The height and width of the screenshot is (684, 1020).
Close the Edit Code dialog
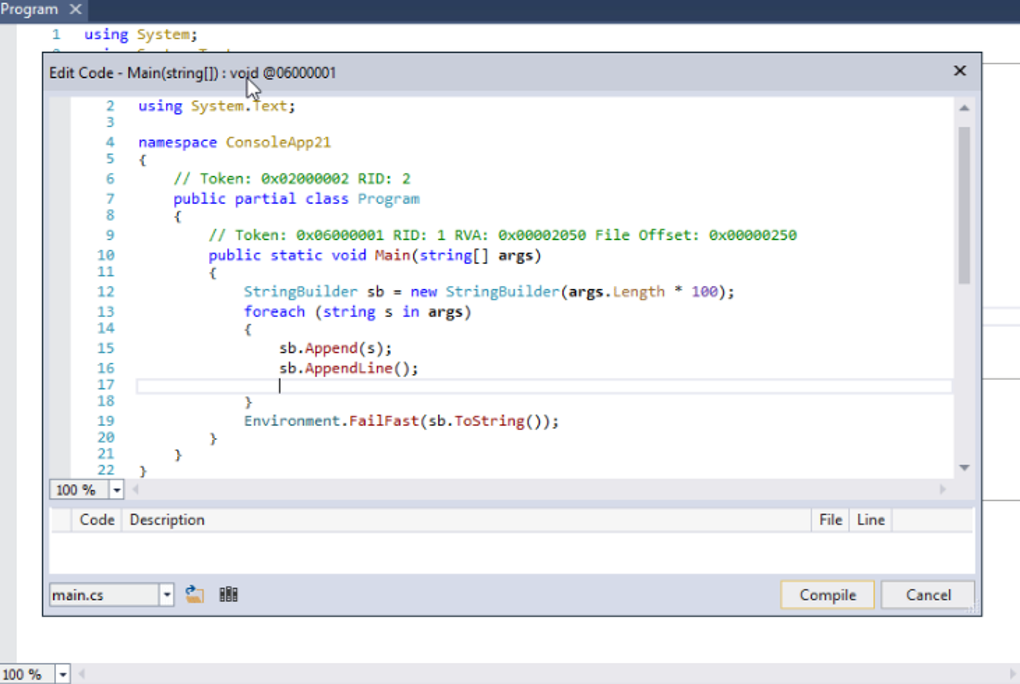coord(959,71)
